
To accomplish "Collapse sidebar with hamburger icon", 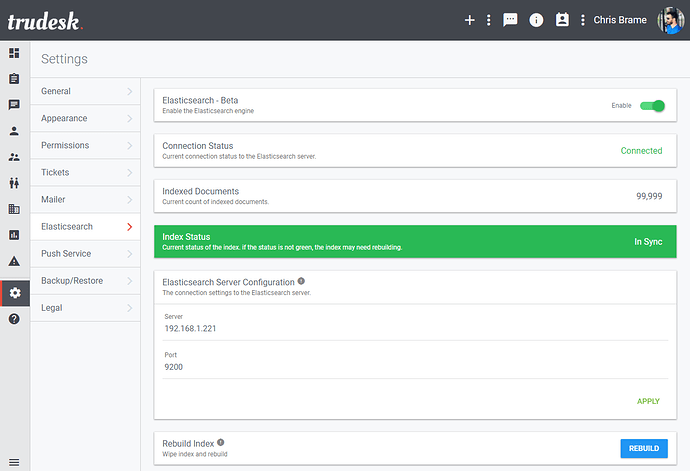I will coord(14,462).
